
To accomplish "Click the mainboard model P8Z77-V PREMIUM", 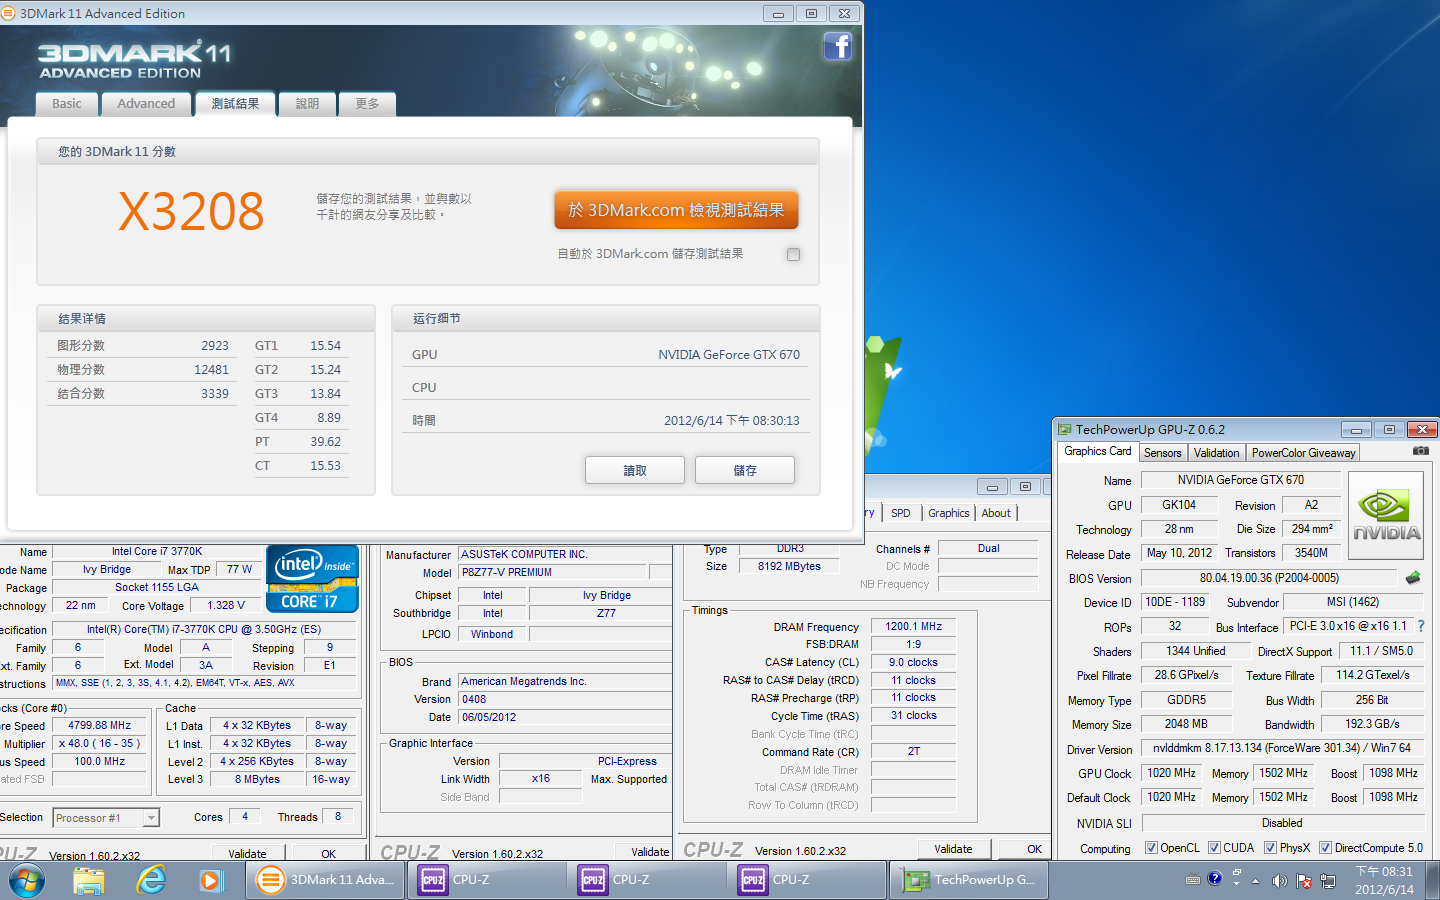I will [553, 572].
